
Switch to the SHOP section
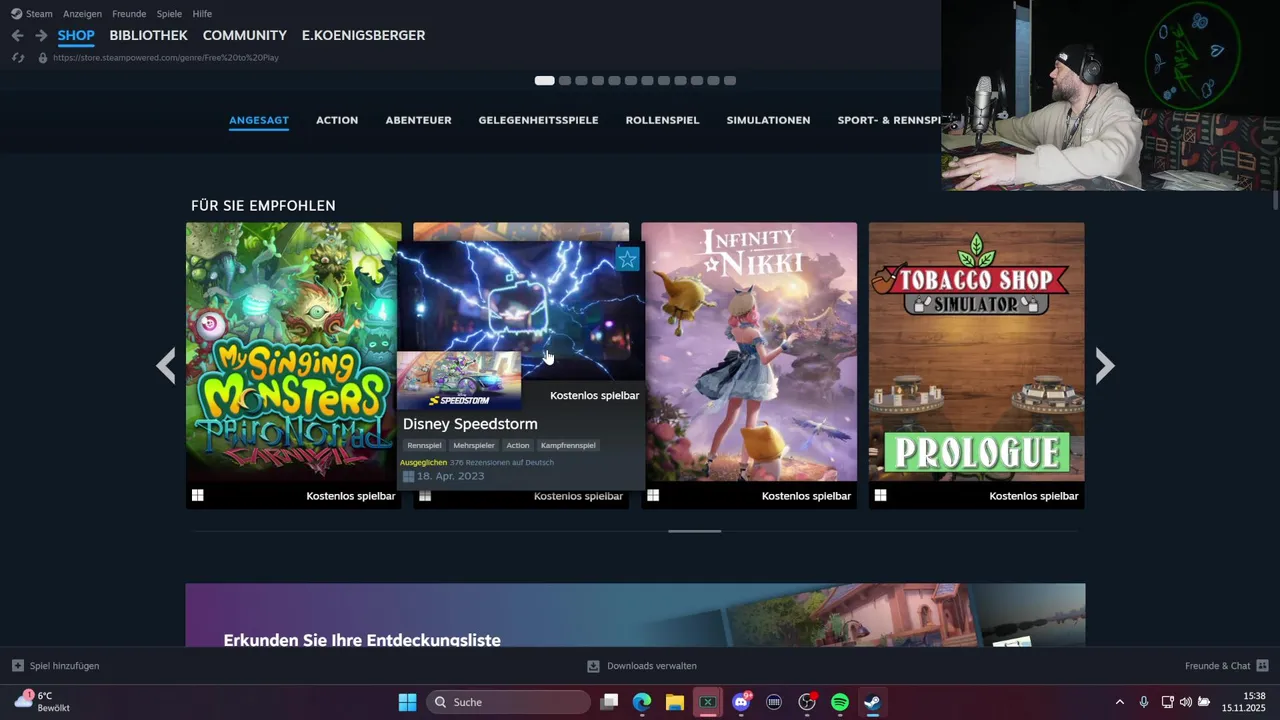point(76,35)
